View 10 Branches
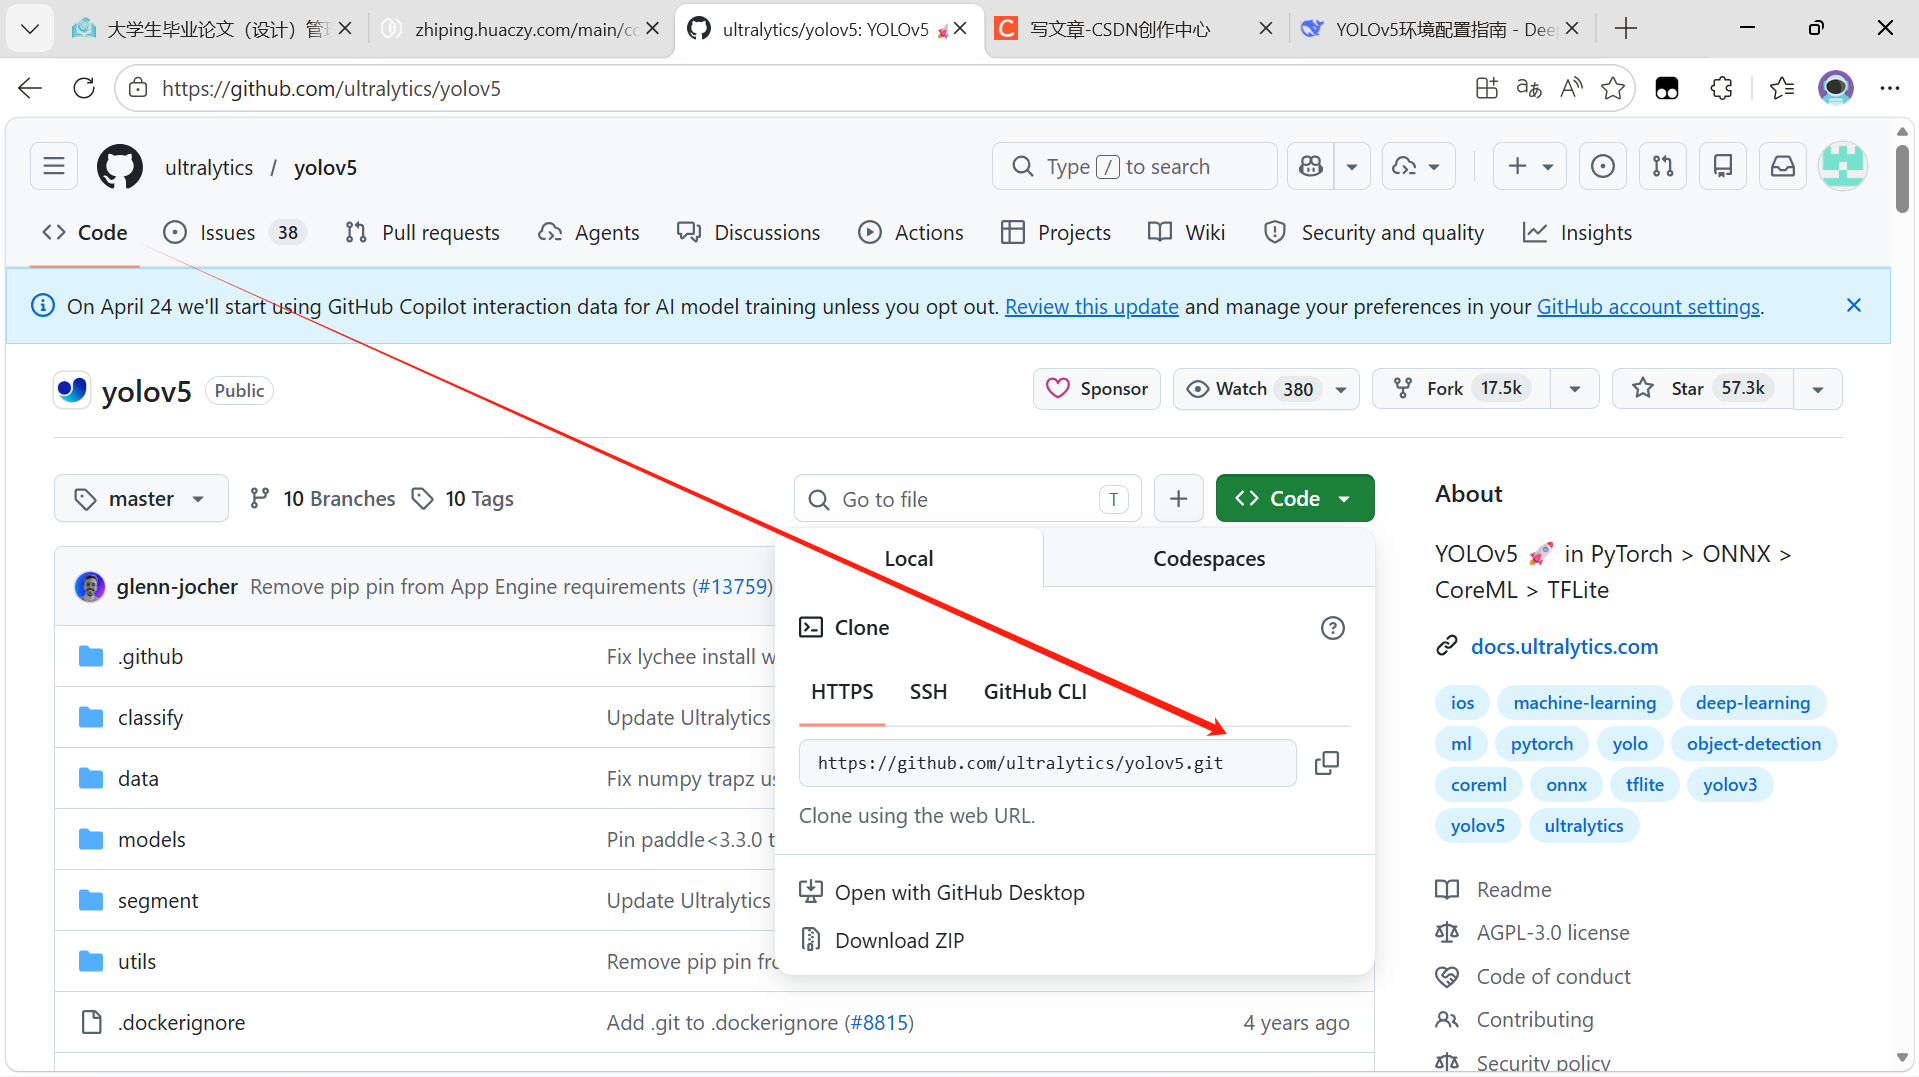Screen dimensions: 1919x1077 coord(322,498)
